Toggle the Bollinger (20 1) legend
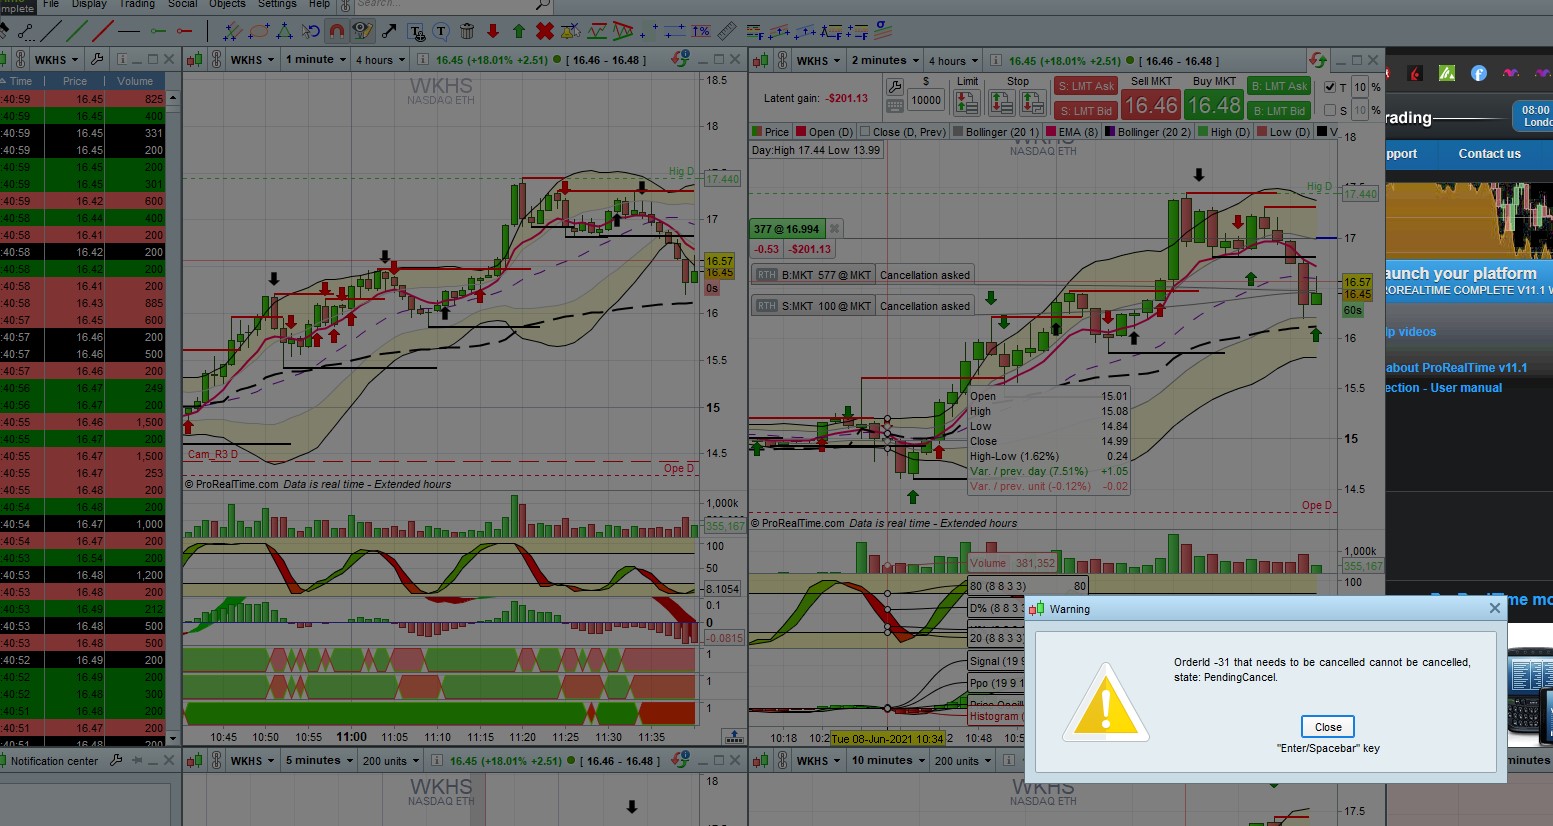This screenshot has width=1553, height=826. 996,132
